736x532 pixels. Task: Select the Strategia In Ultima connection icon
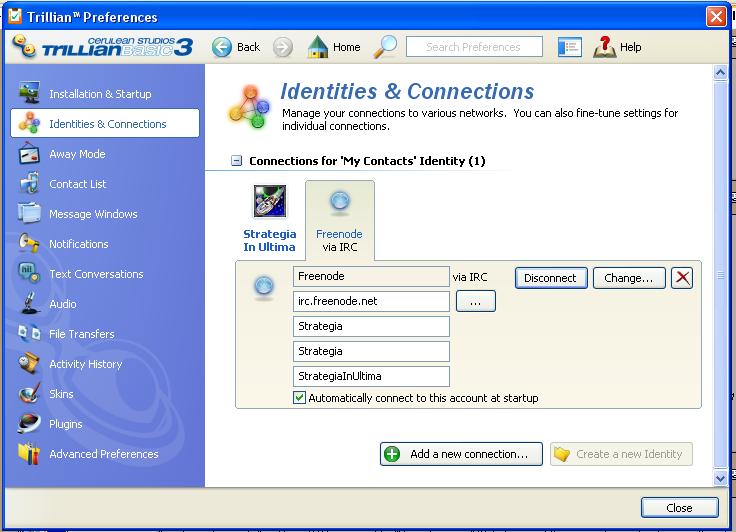269,201
